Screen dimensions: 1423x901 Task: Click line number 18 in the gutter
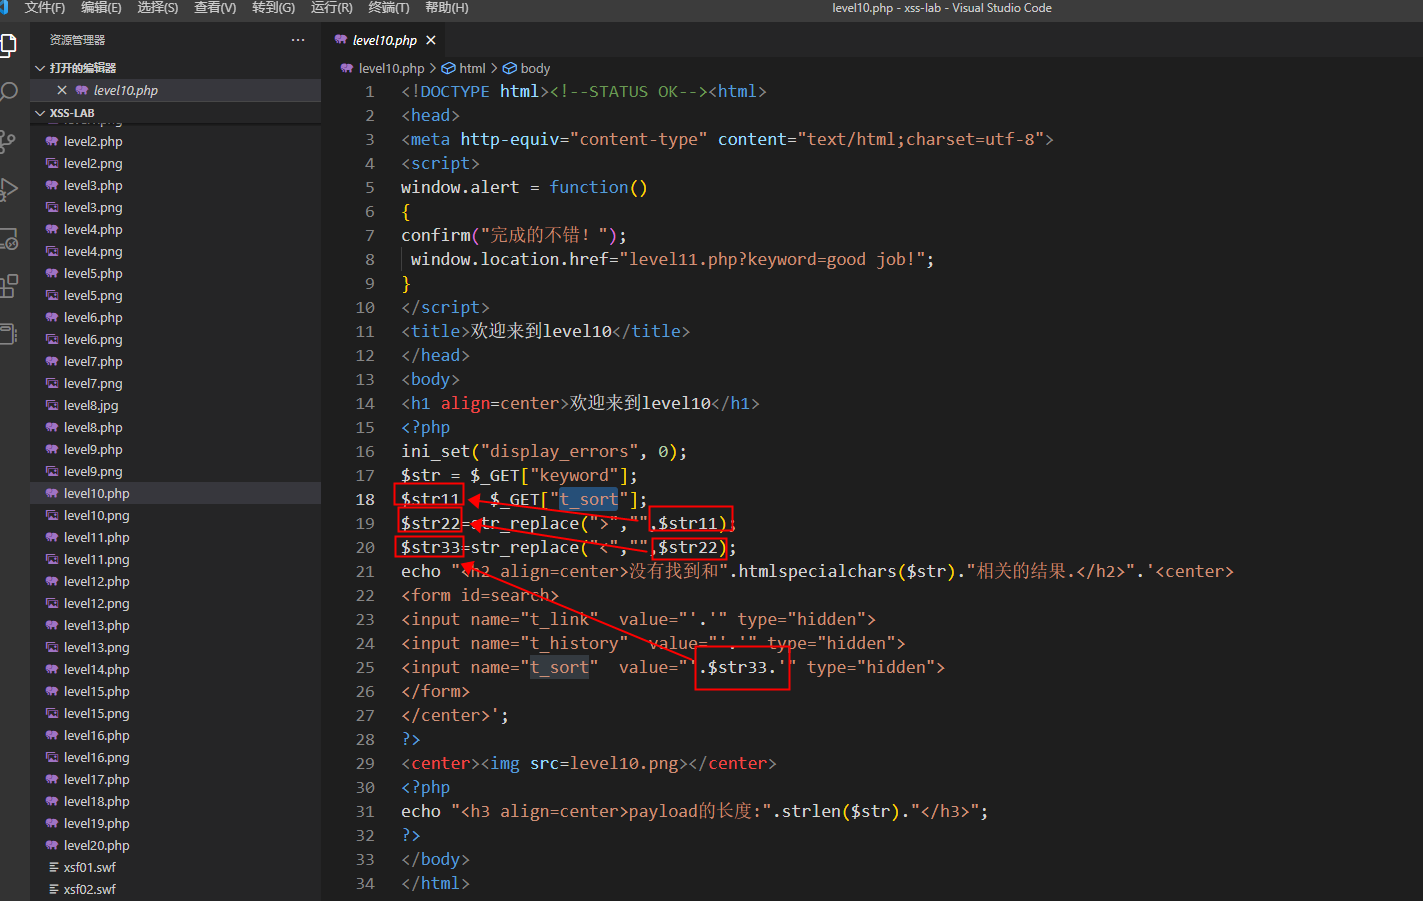click(x=365, y=499)
